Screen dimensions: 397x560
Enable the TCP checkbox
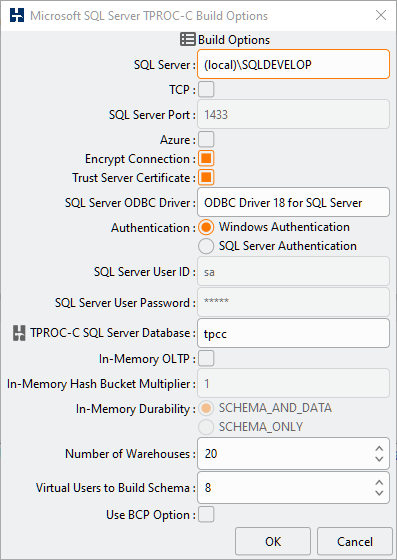(206, 90)
